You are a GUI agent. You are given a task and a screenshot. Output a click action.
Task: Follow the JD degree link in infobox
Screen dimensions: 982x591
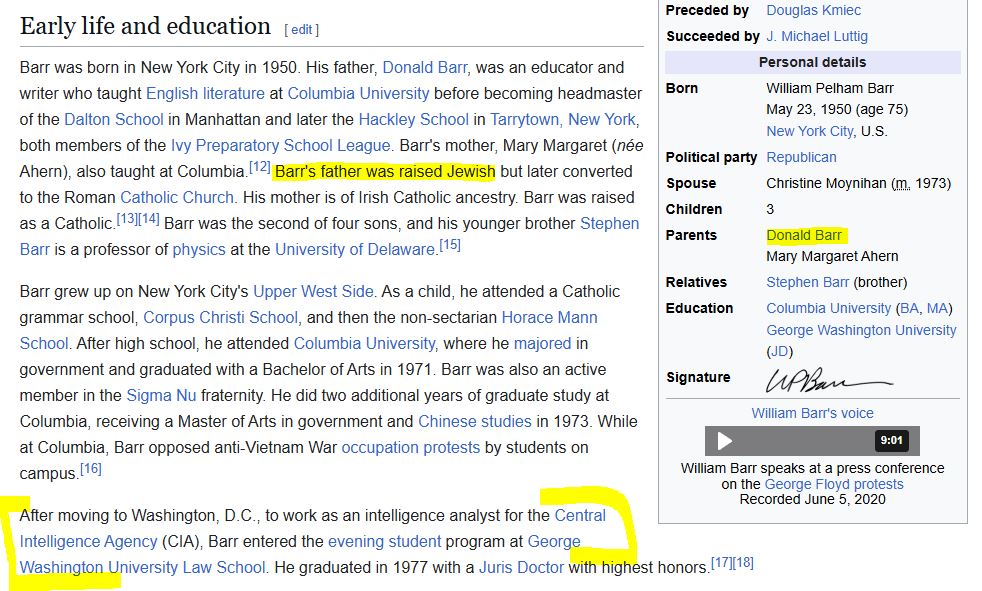coord(779,351)
